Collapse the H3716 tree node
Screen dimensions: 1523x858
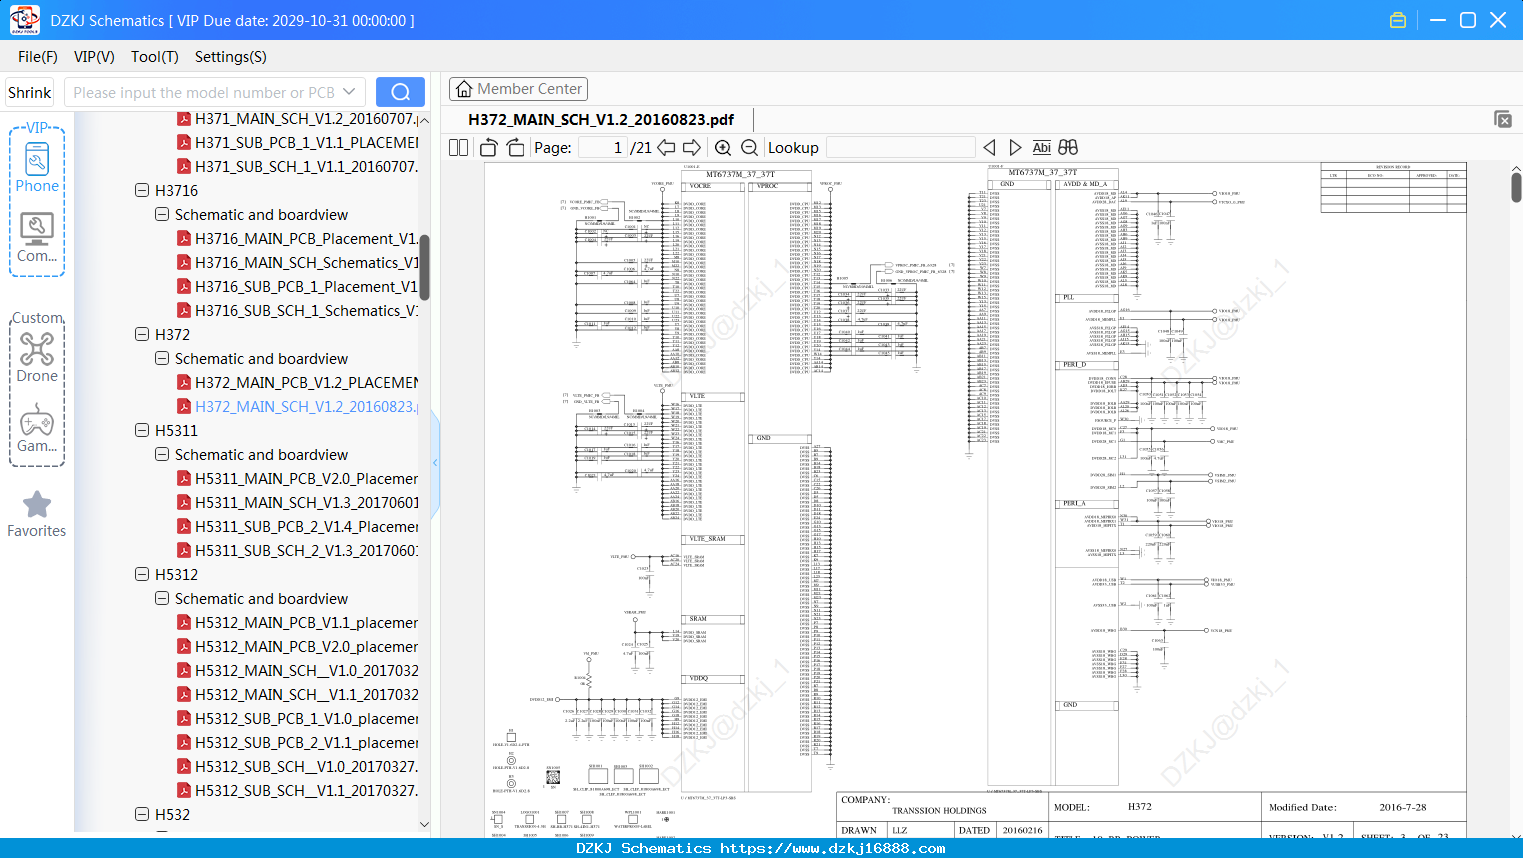(142, 190)
